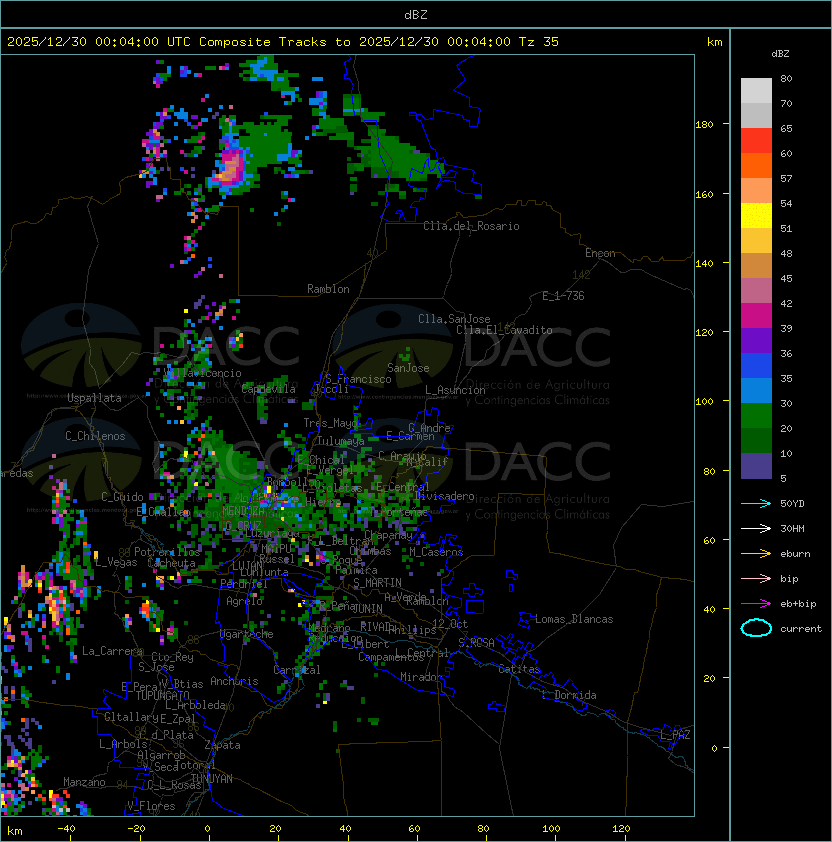This screenshot has width=832, height=842.
Task: Click the 180 km tick label
Action: coord(704,125)
